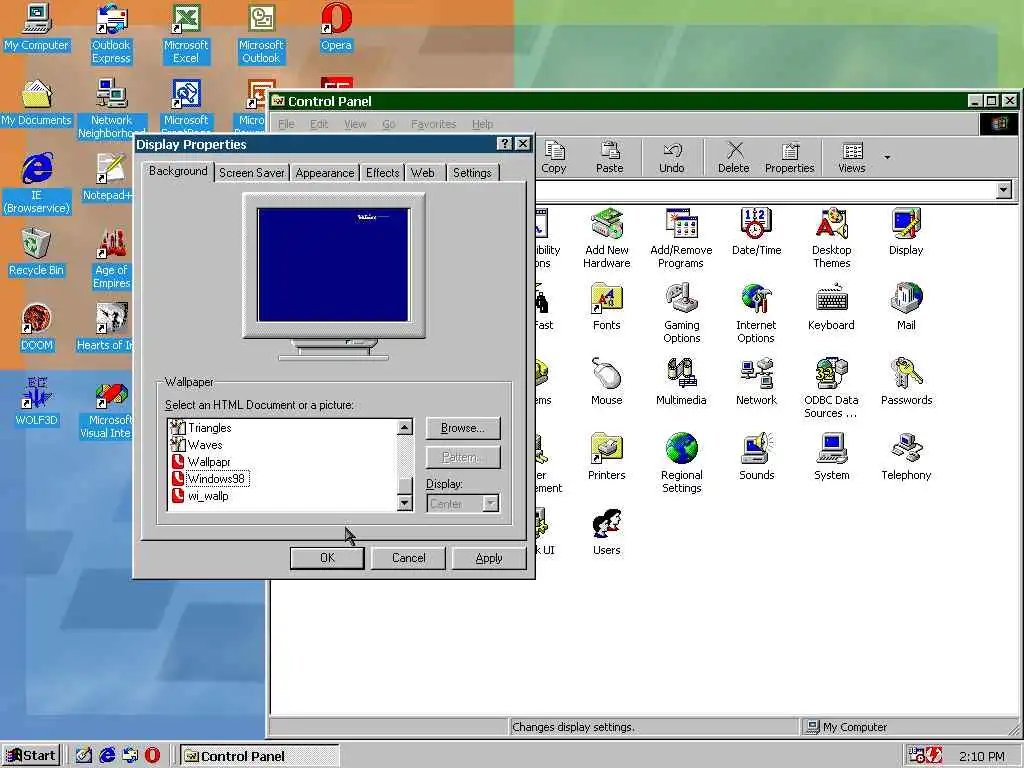The width and height of the screenshot is (1024, 768).
Task: Click the Apply button
Action: pyautogui.click(x=489, y=558)
